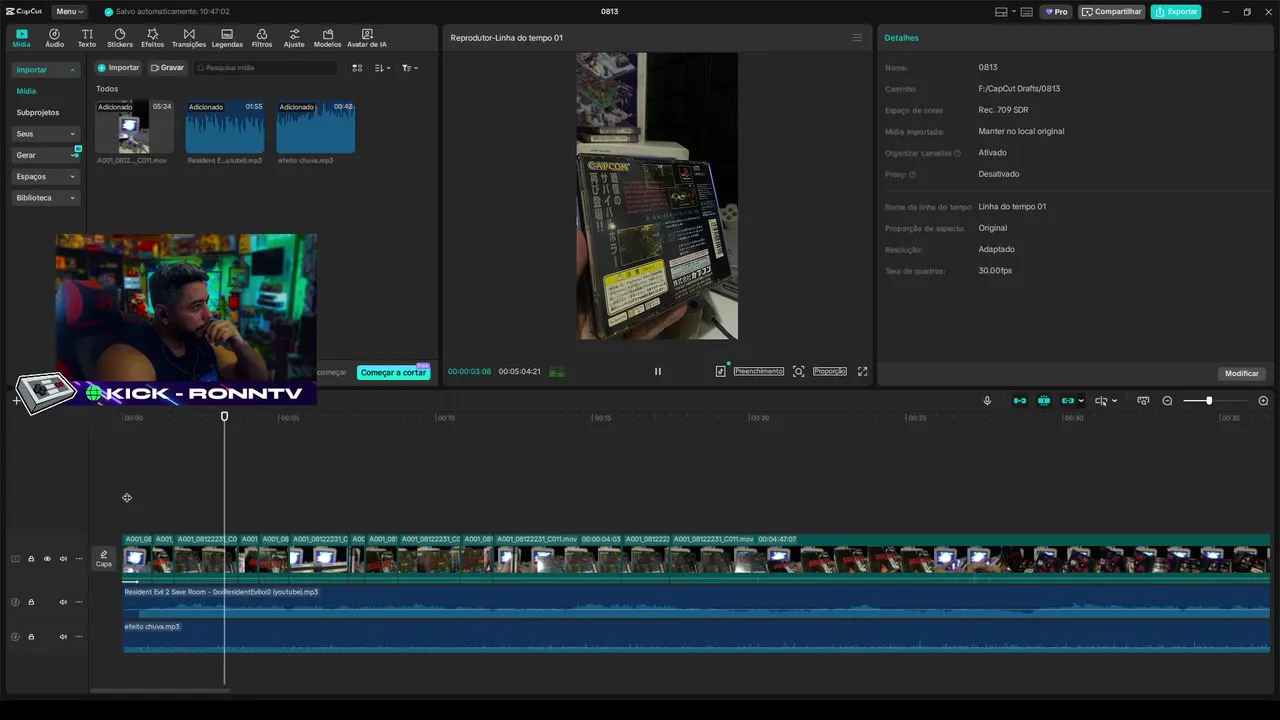Zoom out the timeline

pyautogui.click(x=1167, y=401)
